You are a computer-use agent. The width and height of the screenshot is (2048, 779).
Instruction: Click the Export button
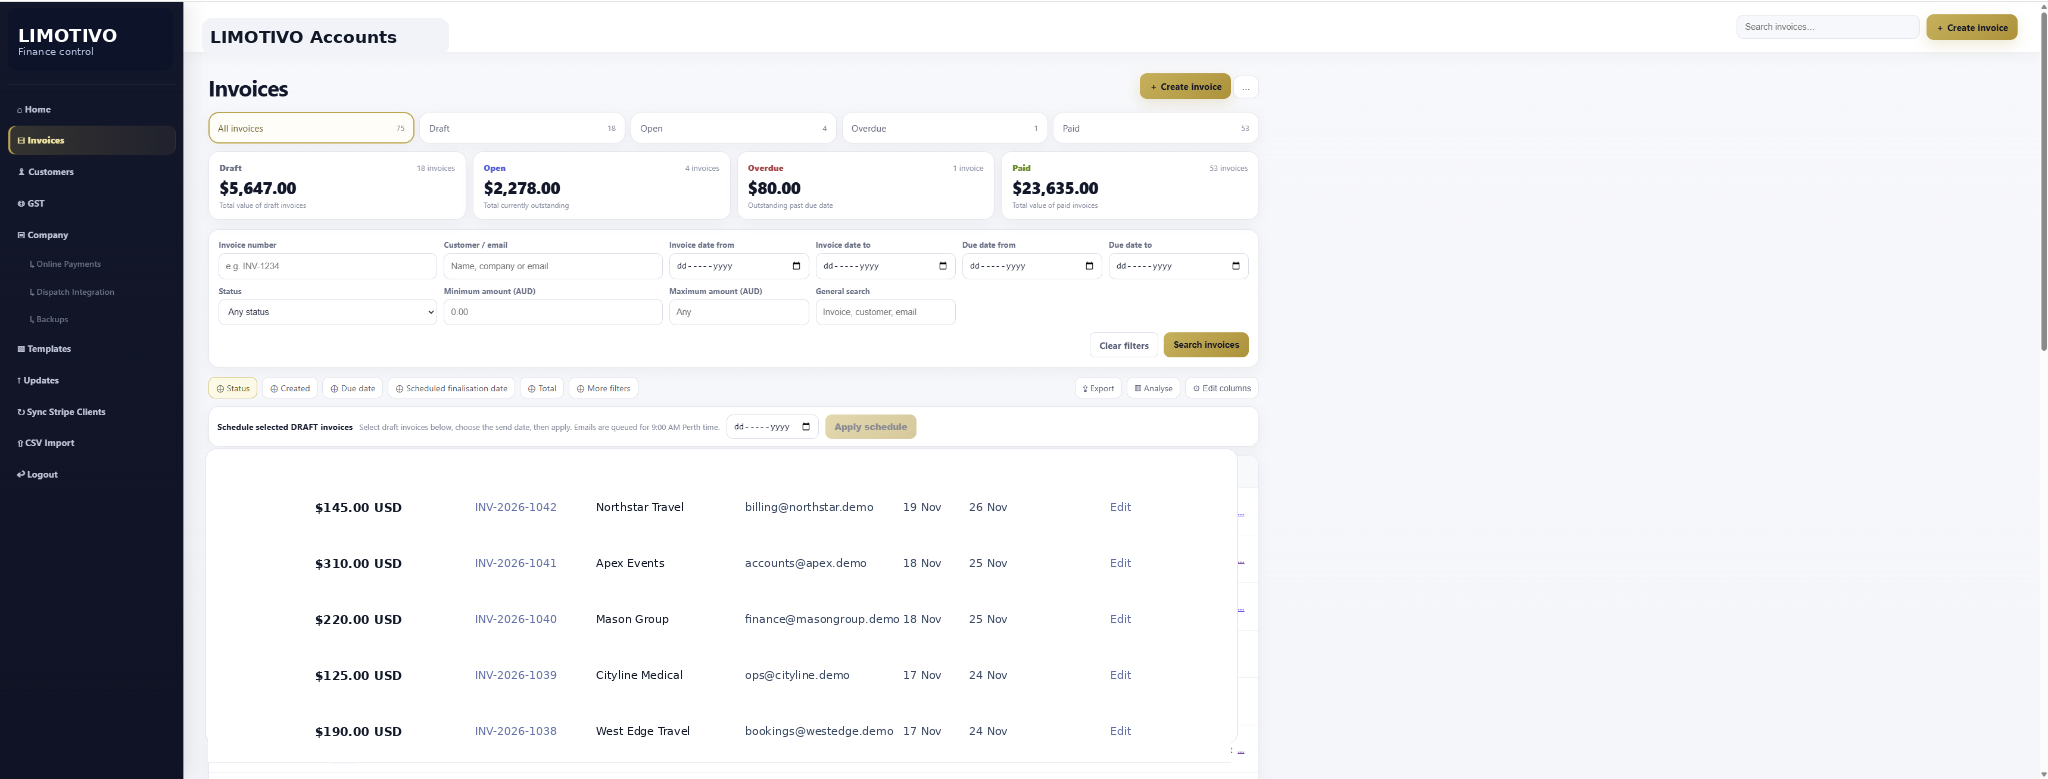coord(1098,388)
